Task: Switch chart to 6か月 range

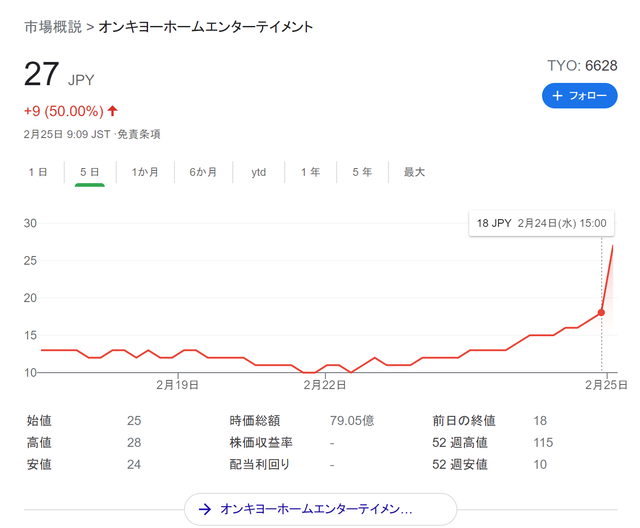Action: click(203, 172)
